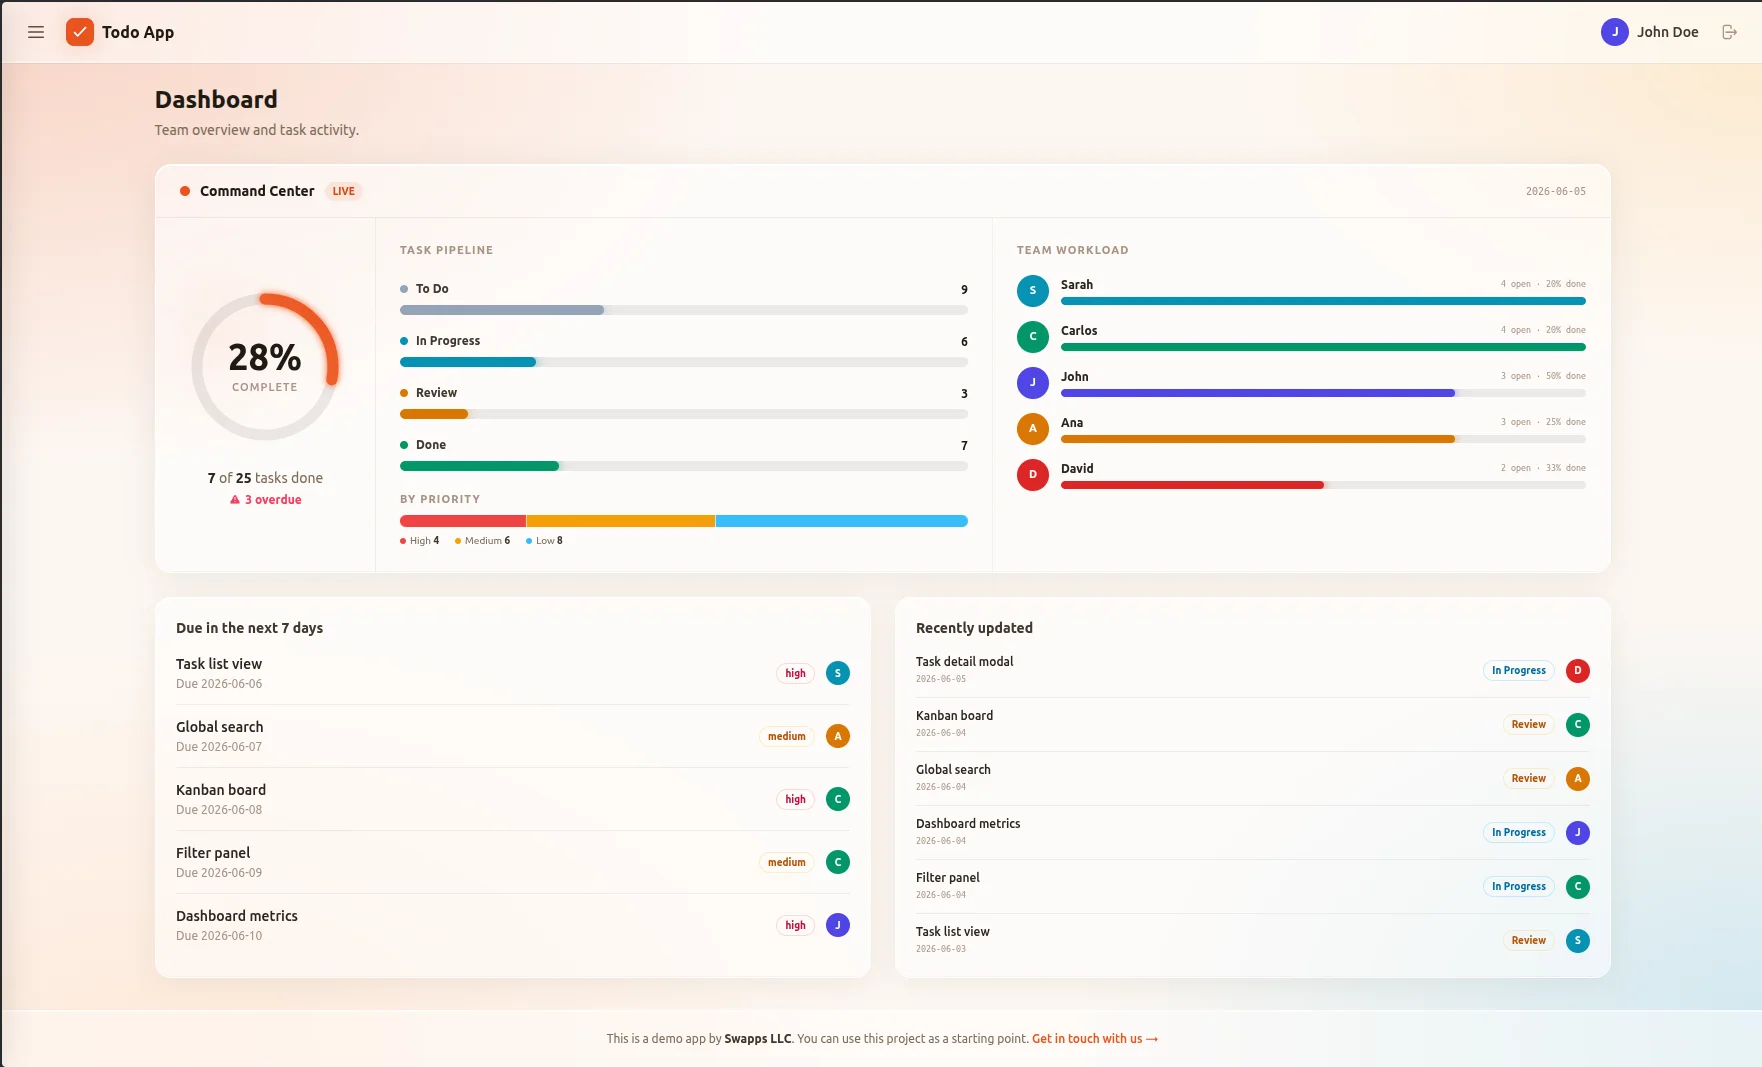The height and width of the screenshot is (1067, 1762).
Task: Click the Todo App checkmark logo
Action: [x=80, y=32]
